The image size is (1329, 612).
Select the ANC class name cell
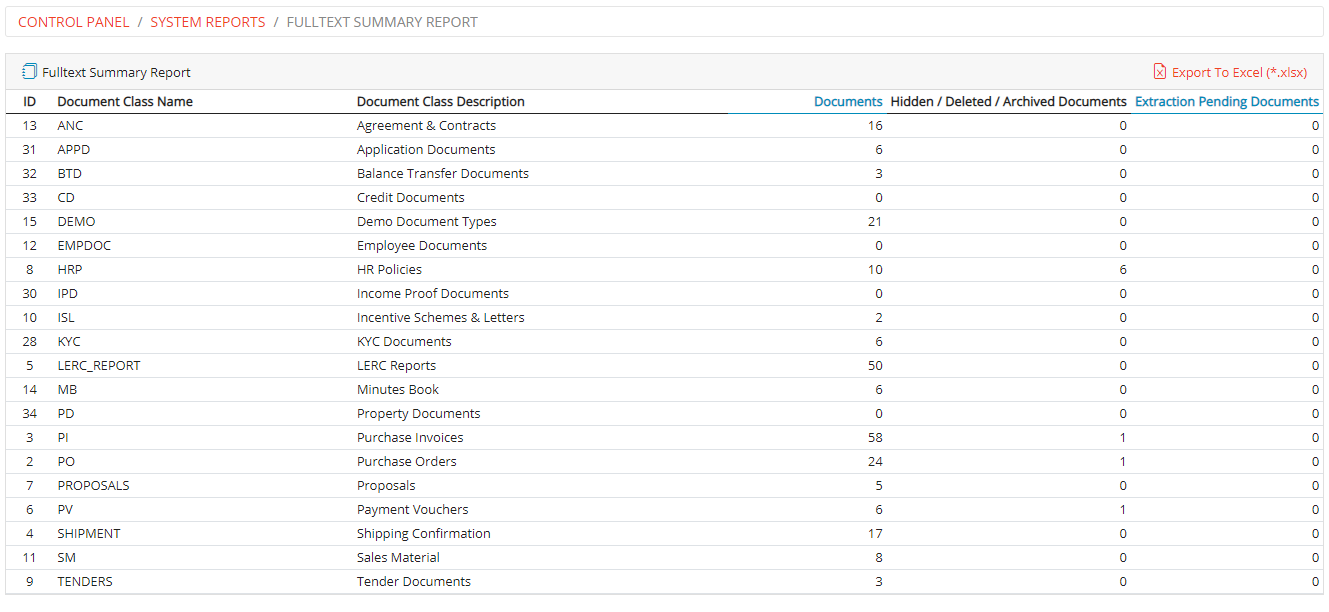pyautogui.click(x=71, y=126)
